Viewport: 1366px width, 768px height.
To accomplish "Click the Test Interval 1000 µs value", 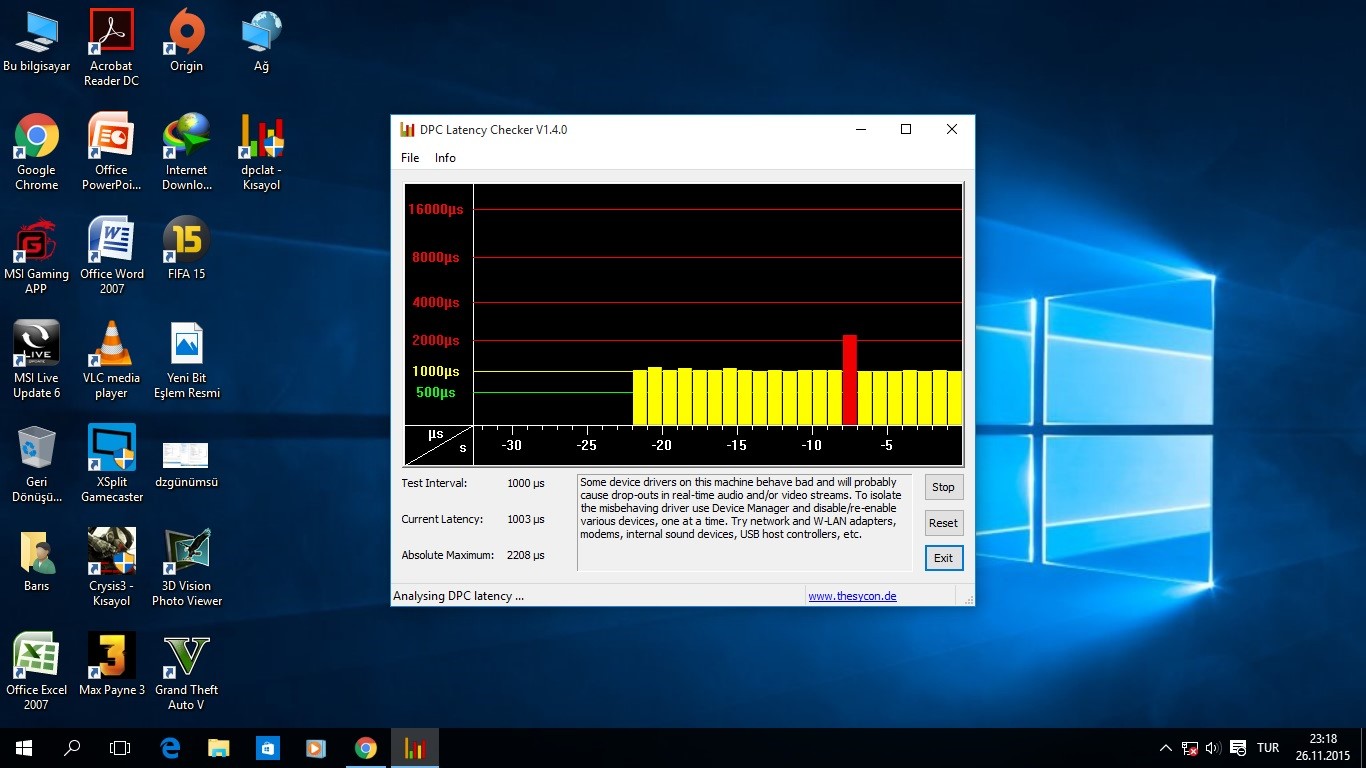I will (526, 483).
